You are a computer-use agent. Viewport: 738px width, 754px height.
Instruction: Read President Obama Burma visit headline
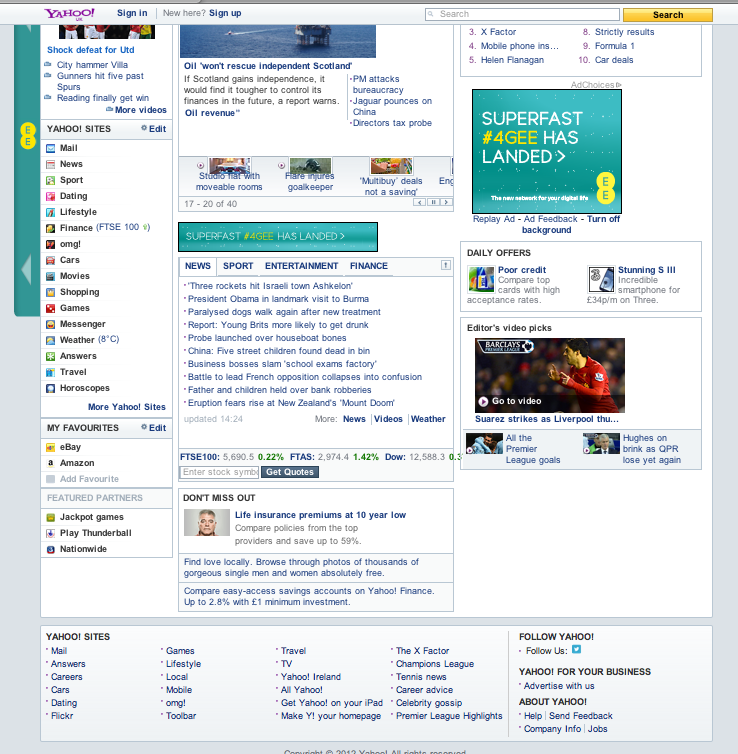coord(278,299)
